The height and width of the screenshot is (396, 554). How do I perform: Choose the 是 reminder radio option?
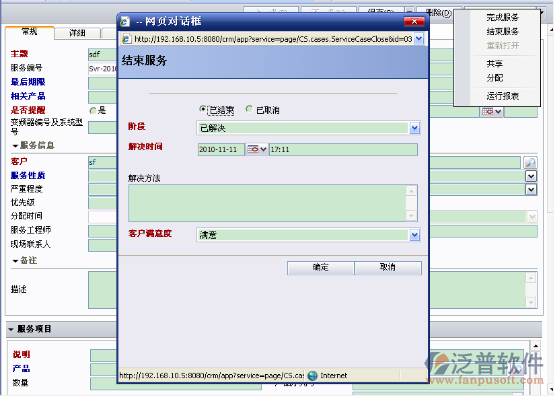pos(93,111)
